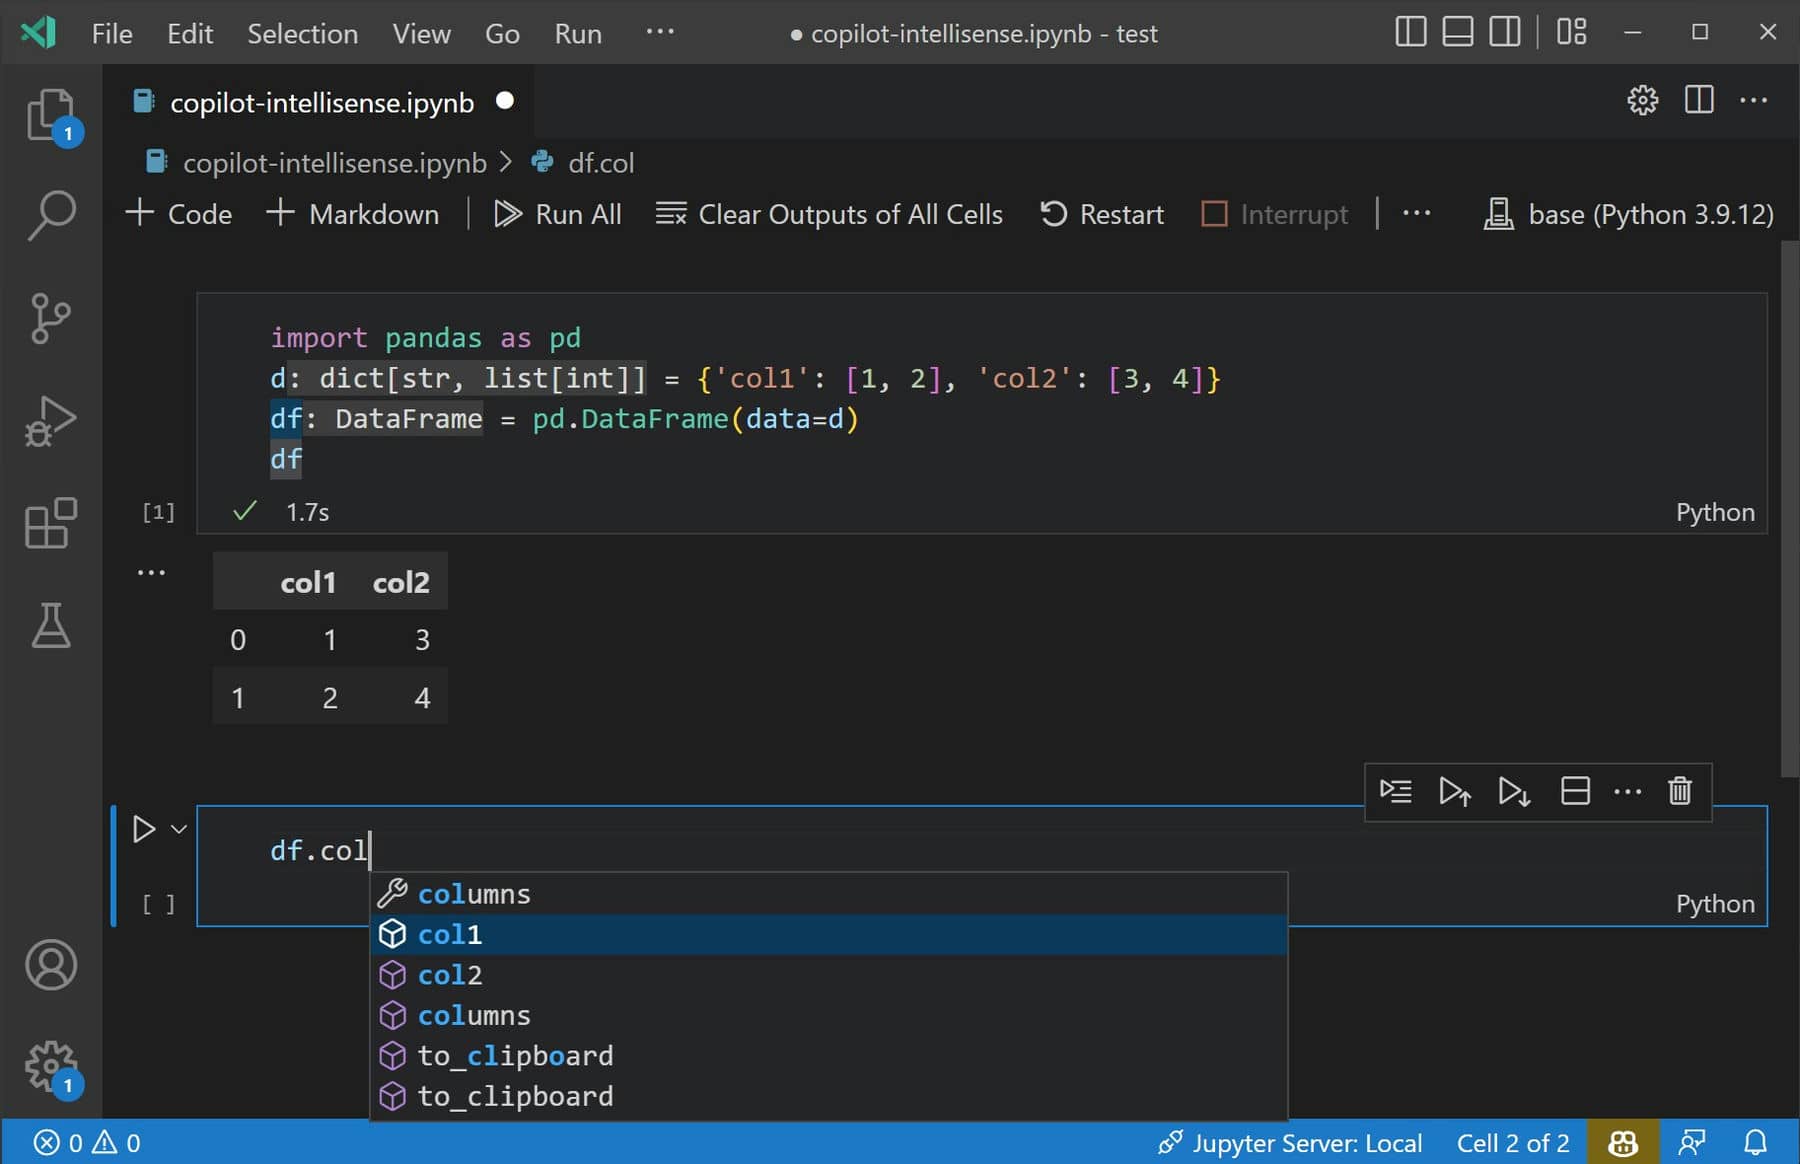
Task: Expand the run cell options chevron
Action: 178,828
